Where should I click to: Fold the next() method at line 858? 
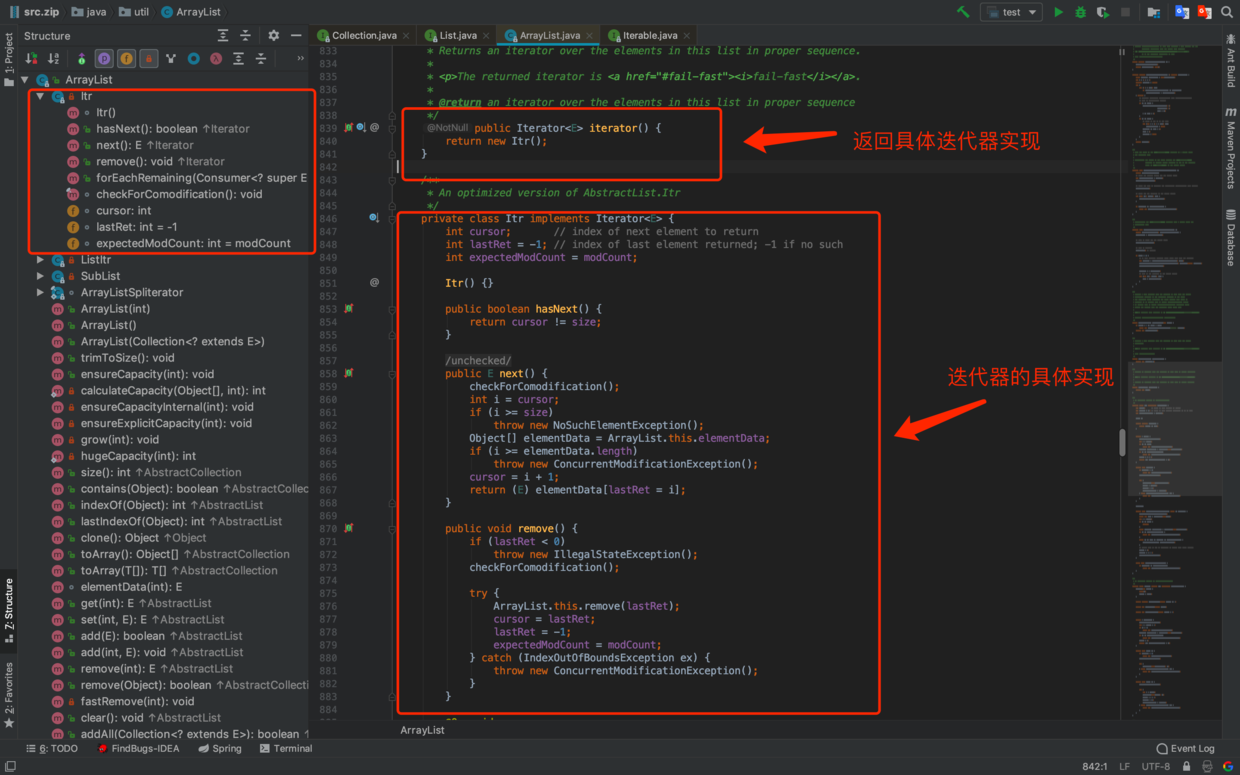click(393, 373)
